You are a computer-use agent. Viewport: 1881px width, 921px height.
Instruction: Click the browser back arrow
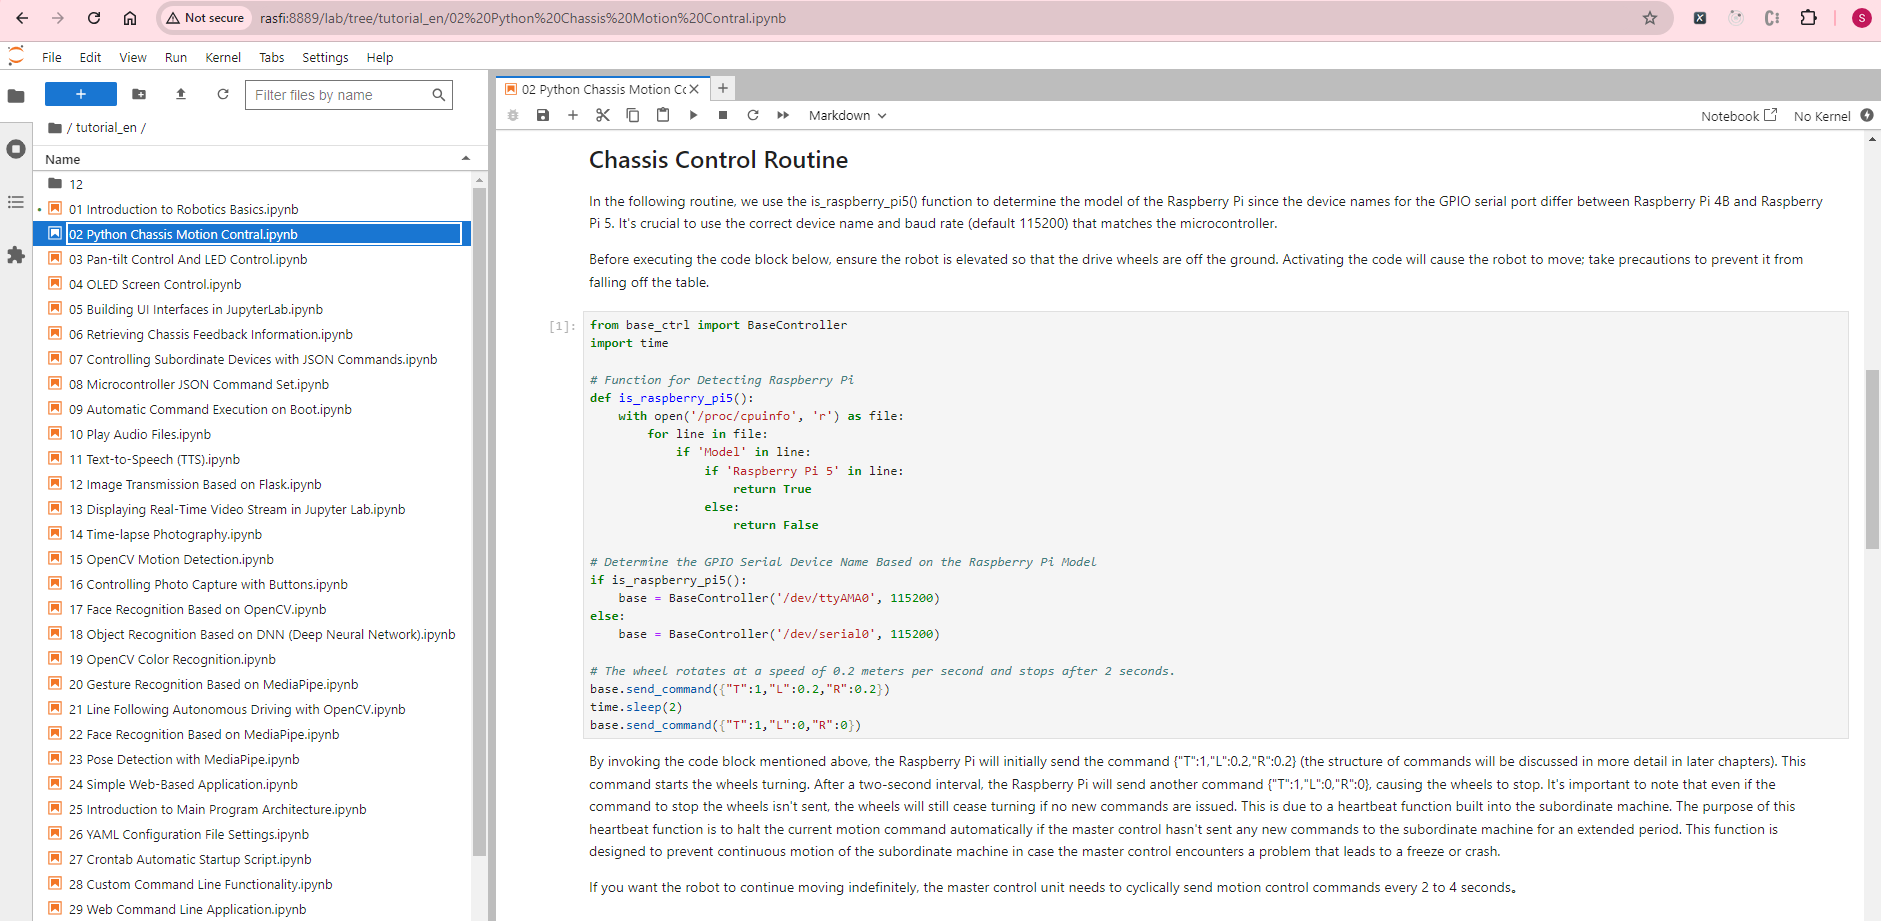22,18
